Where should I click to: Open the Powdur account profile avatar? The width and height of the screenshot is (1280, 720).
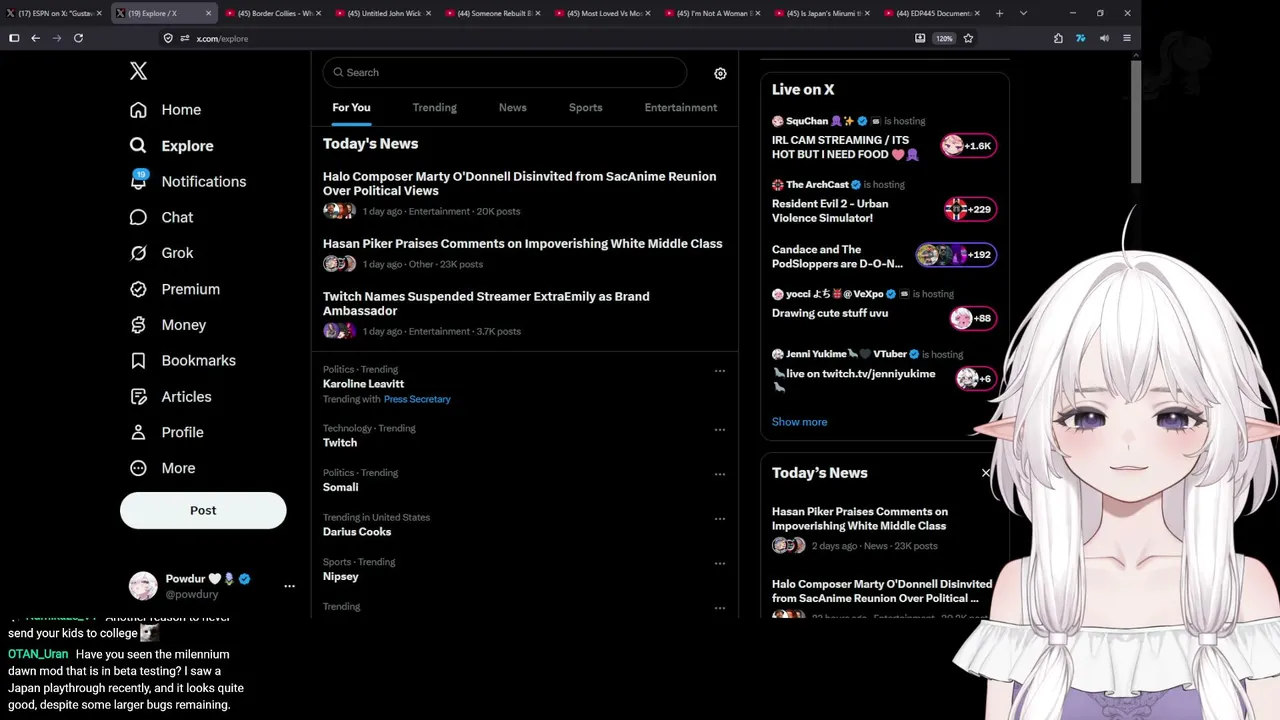click(x=143, y=586)
